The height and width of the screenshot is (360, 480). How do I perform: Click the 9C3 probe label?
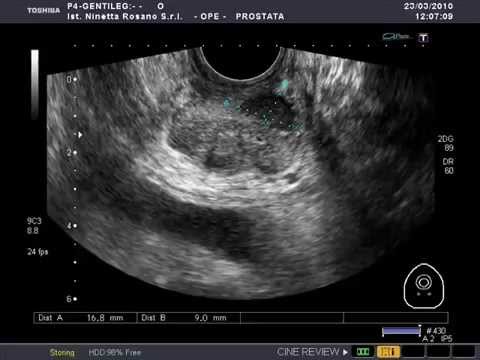click(x=34, y=221)
